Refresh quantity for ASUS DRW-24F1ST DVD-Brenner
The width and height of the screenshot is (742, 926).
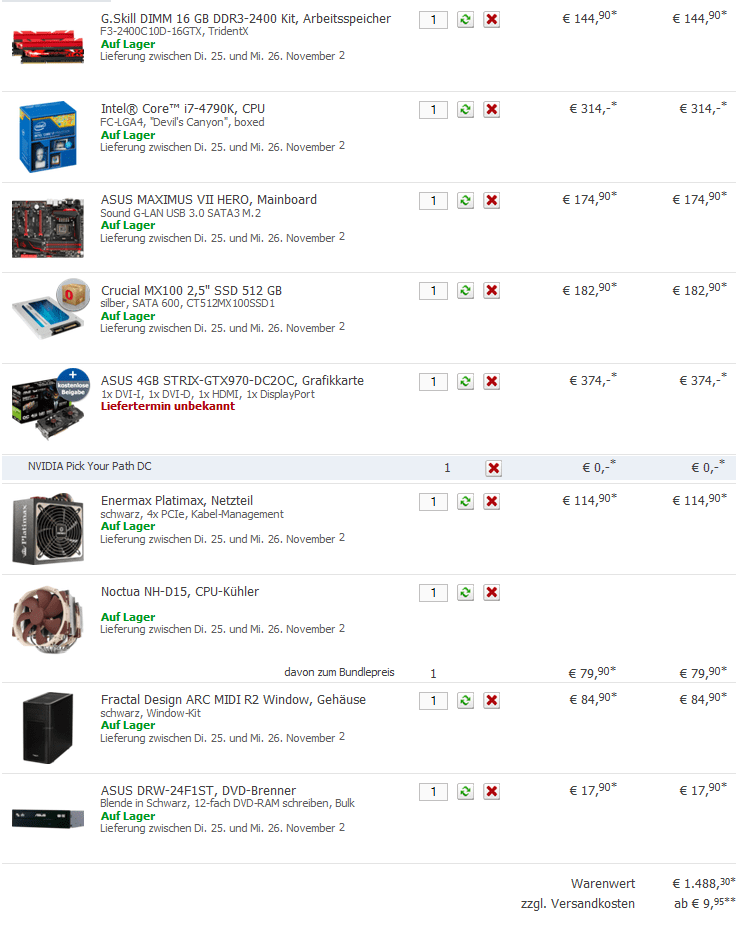[x=466, y=791]
